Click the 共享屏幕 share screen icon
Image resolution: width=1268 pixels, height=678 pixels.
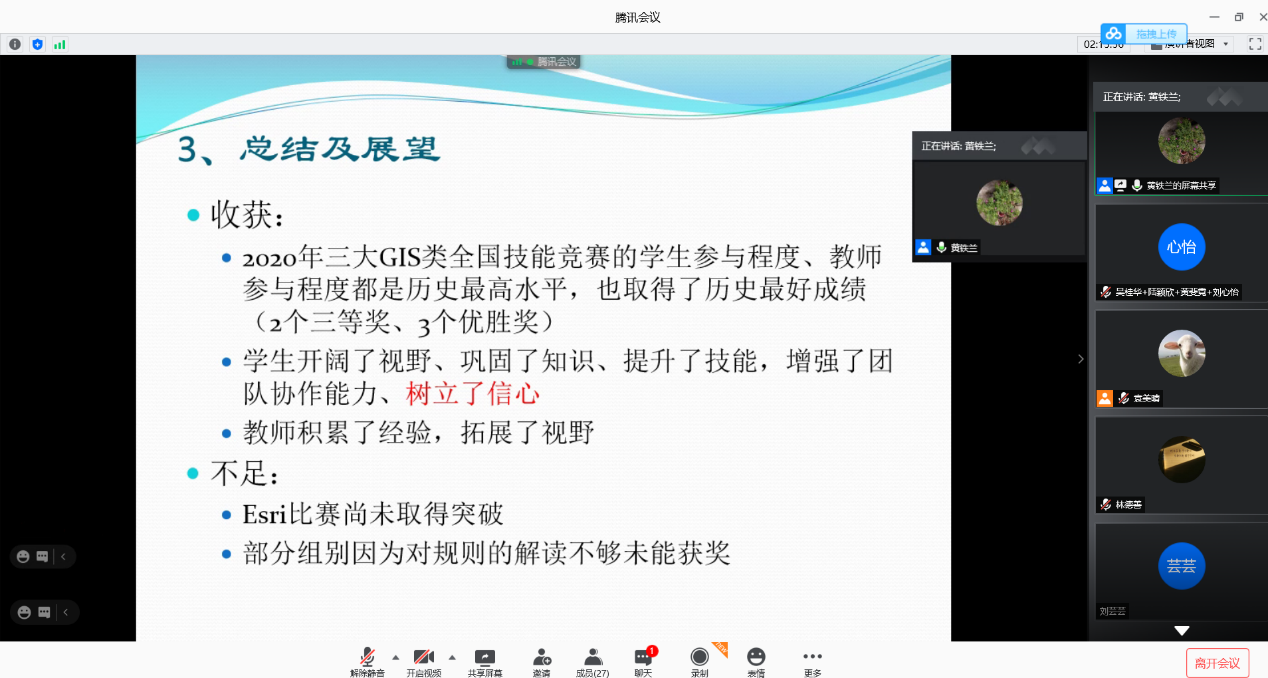pyautogui.click(x=485, y=660)
